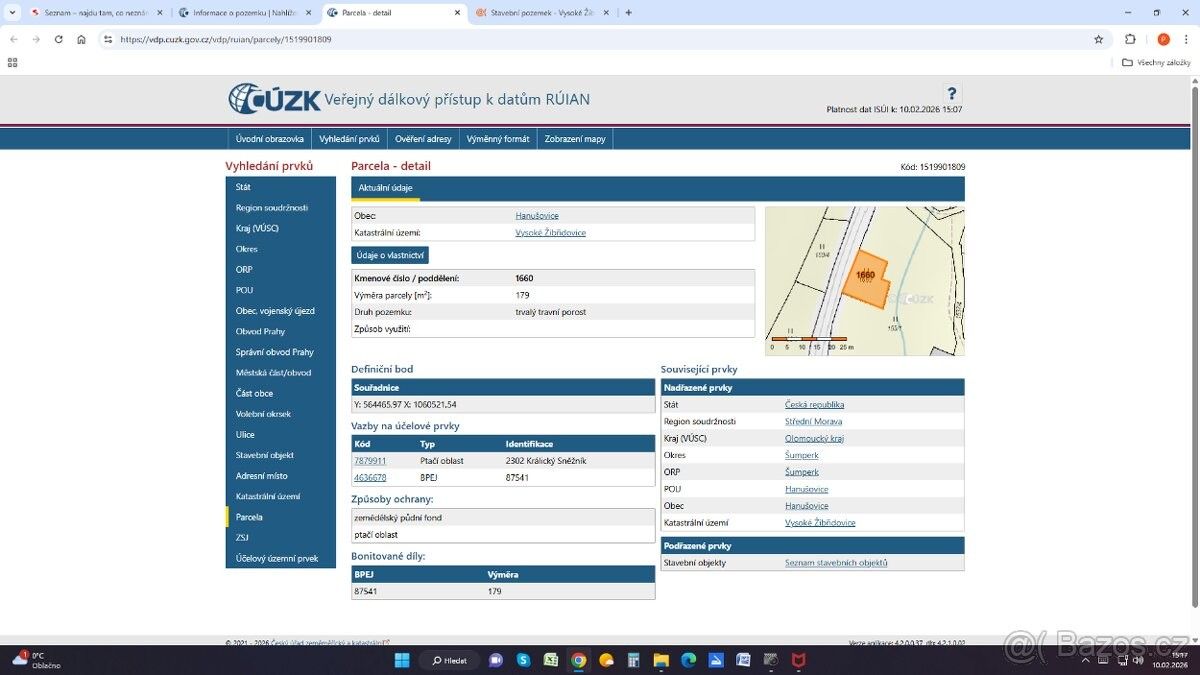The width and height of the screenshot is (1200, 675).
Task: Launch Excel from the taskbar
Action: (551, 660)
